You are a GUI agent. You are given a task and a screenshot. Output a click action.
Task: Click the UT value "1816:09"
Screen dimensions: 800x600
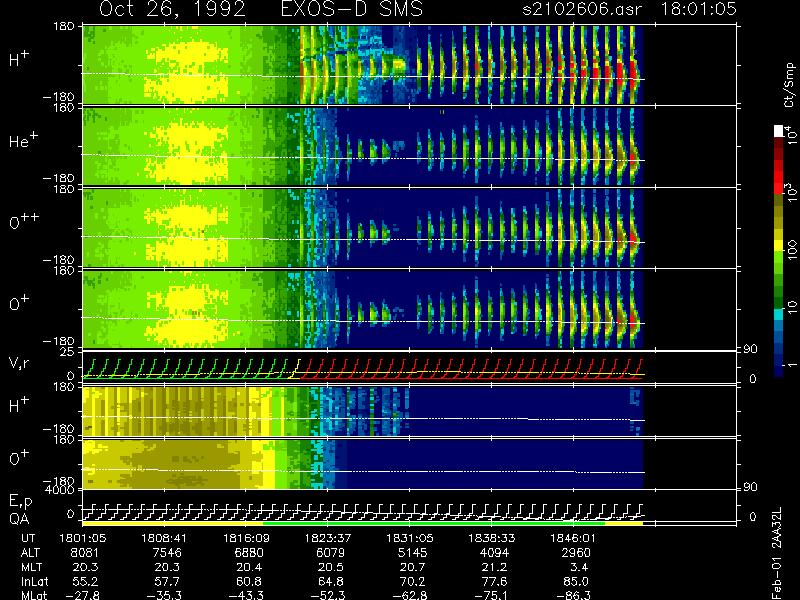246,538
